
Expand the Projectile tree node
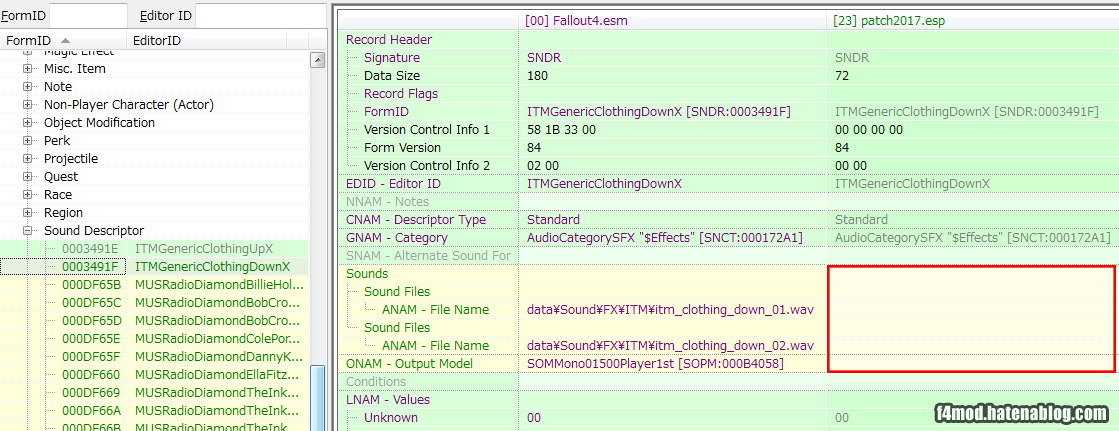coord(28,158)
